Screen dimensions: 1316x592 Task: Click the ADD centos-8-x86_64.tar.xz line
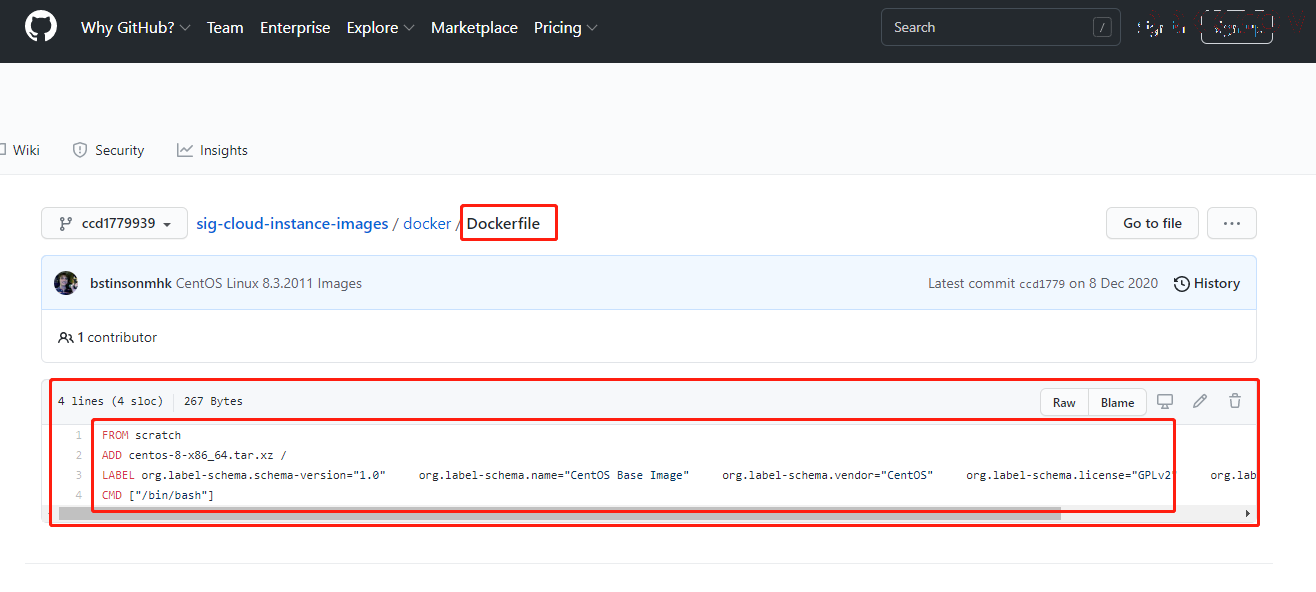pyautogui.click(x=195, y=455)
